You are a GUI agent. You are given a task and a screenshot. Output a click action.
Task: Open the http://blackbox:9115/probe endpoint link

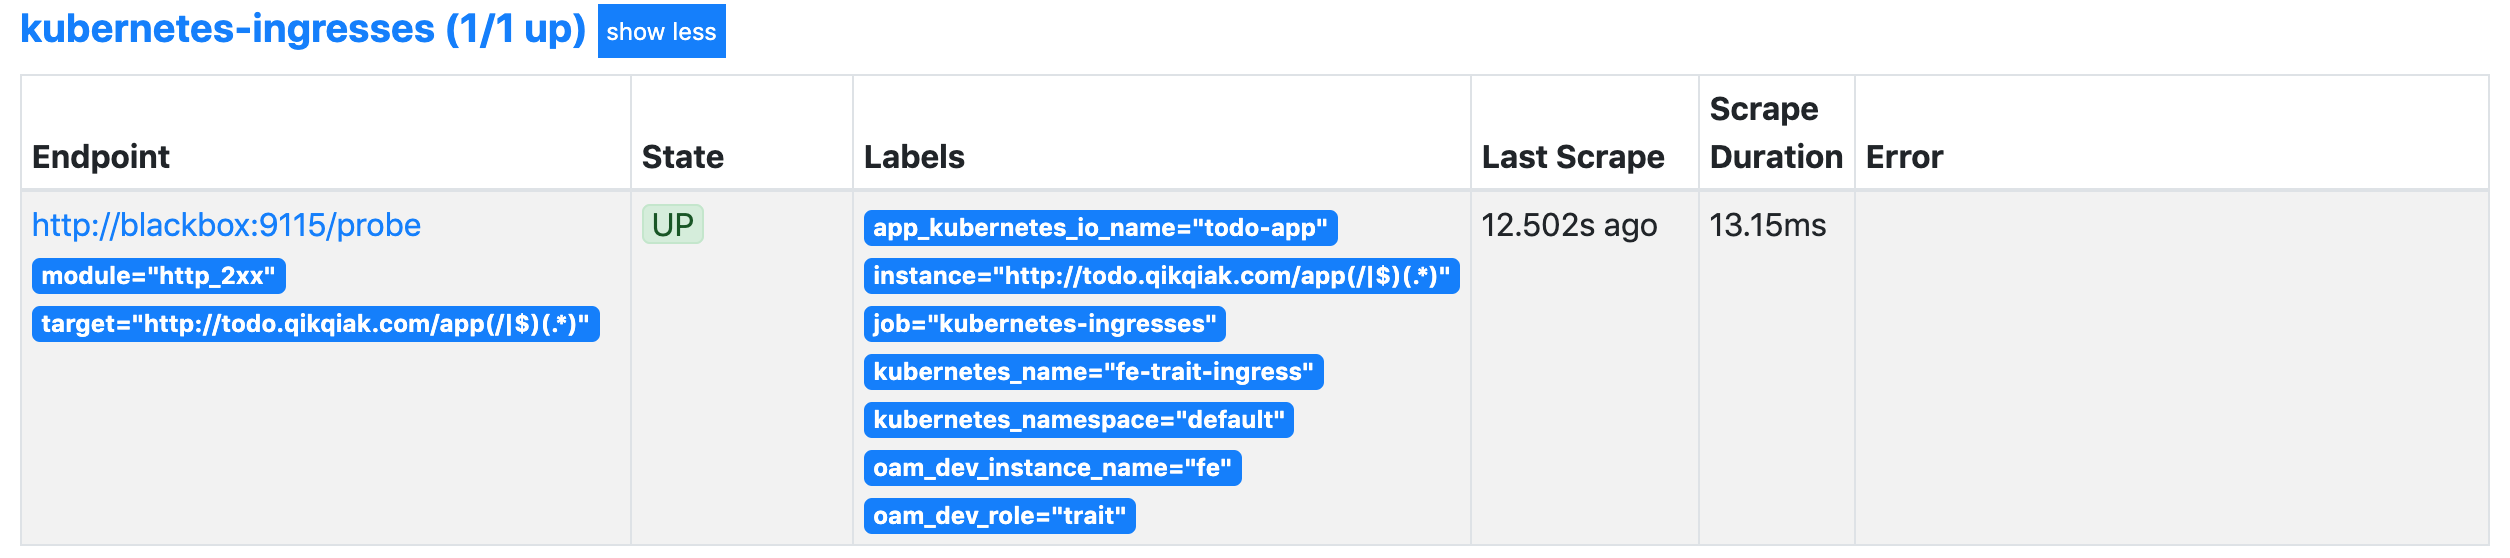[x=226, y=225]
